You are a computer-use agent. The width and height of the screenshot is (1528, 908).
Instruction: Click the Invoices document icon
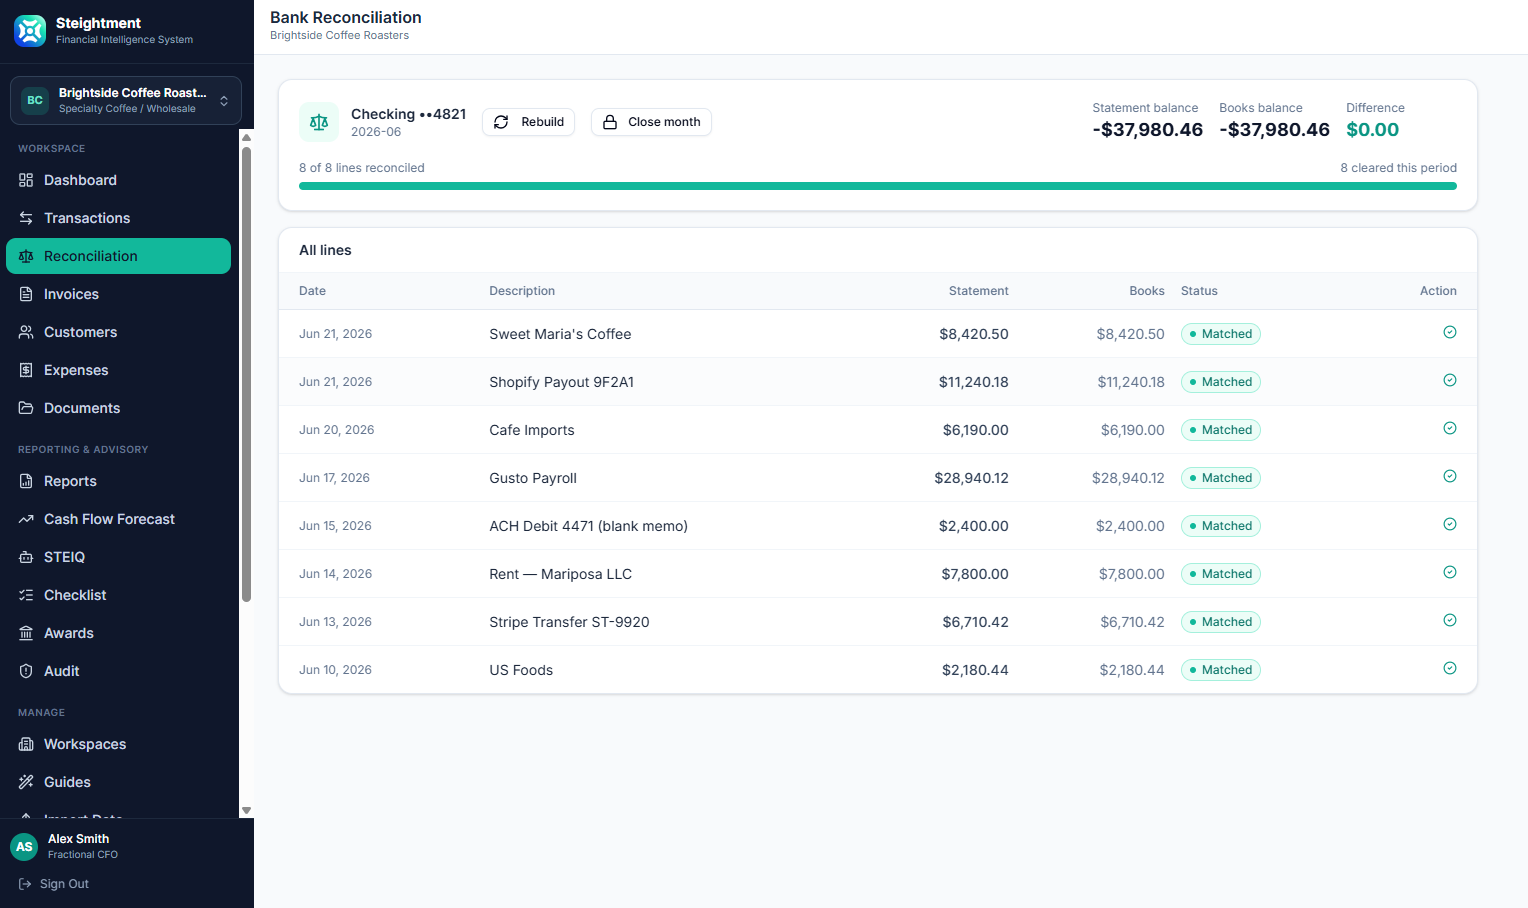pyautogui.click(x=26, y=294)
